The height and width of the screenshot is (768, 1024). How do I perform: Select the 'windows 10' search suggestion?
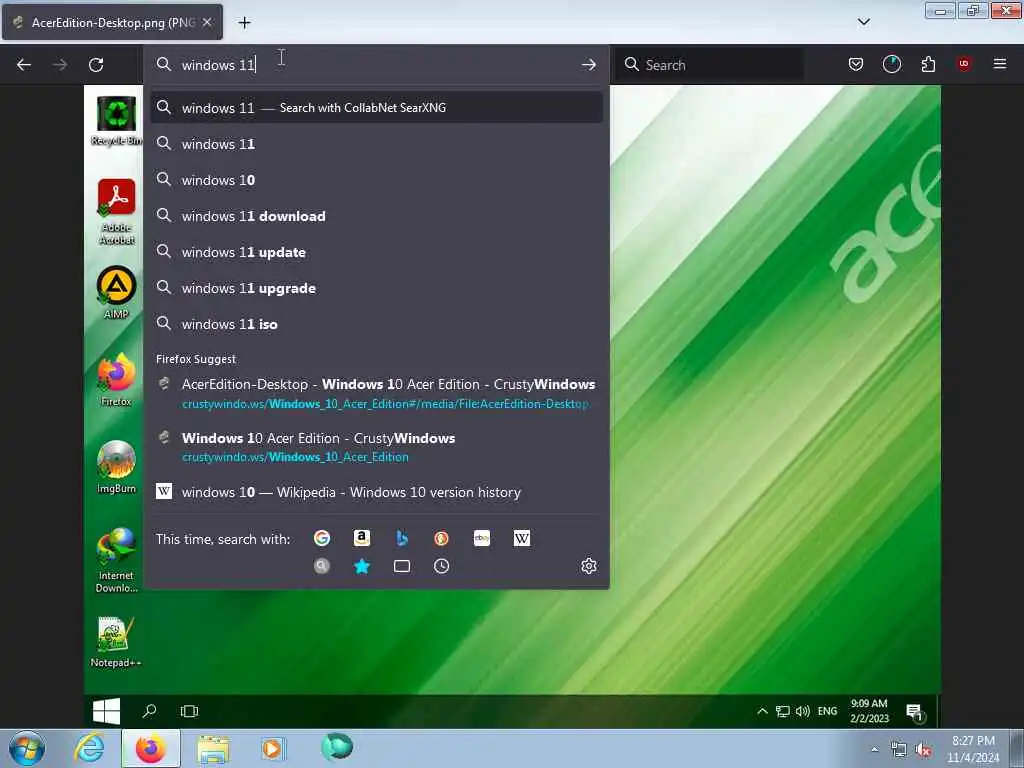[376, 180]
